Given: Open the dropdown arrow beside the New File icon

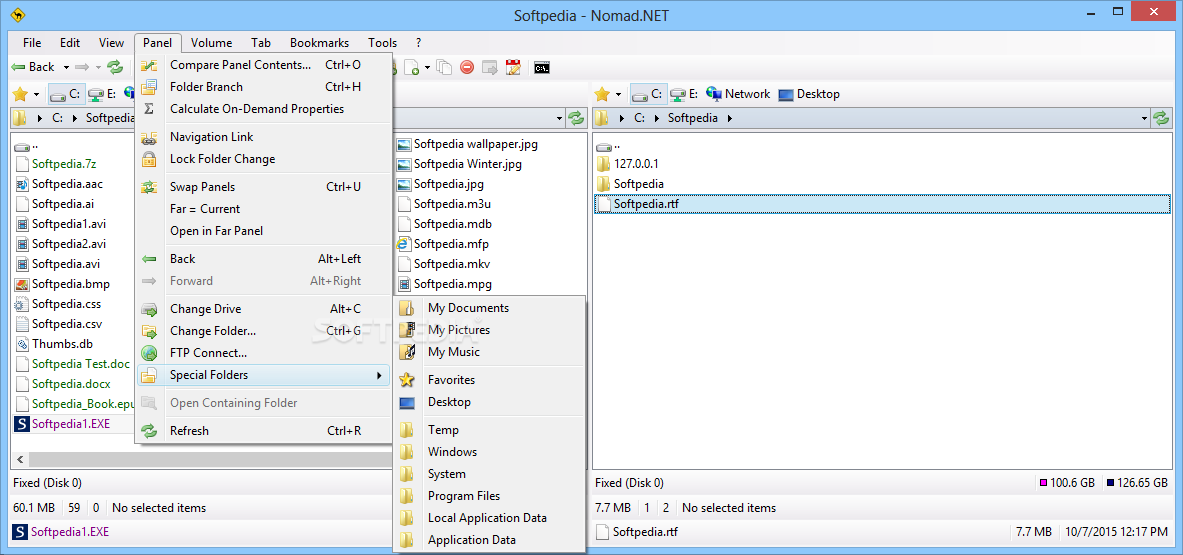Looking at the screenshot, I should (x=427, y=67).
